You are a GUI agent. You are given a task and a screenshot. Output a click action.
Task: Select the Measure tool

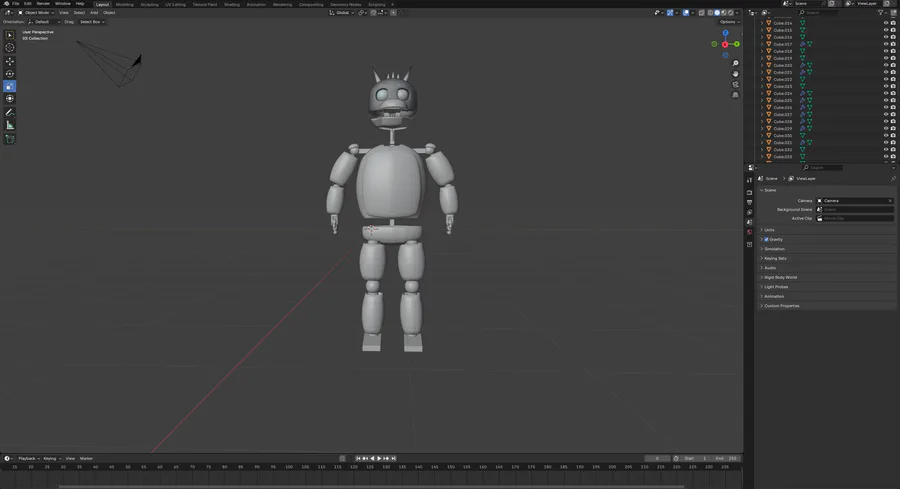click(10, 125)
